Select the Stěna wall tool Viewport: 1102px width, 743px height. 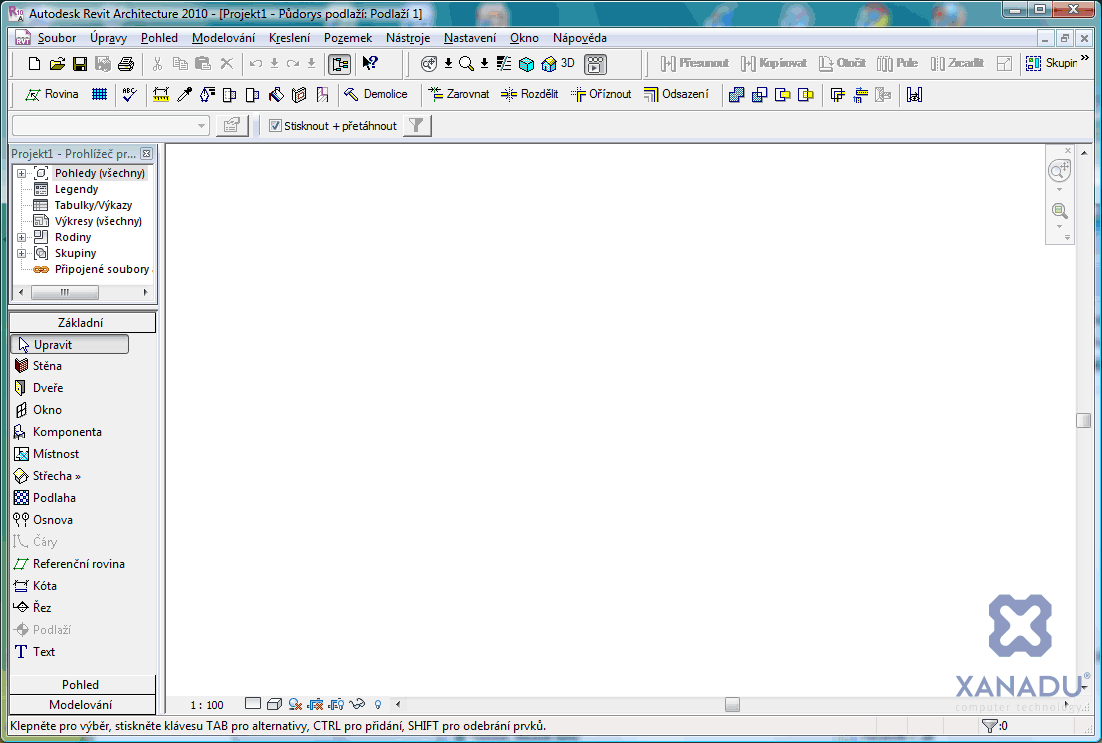point(38,366)
